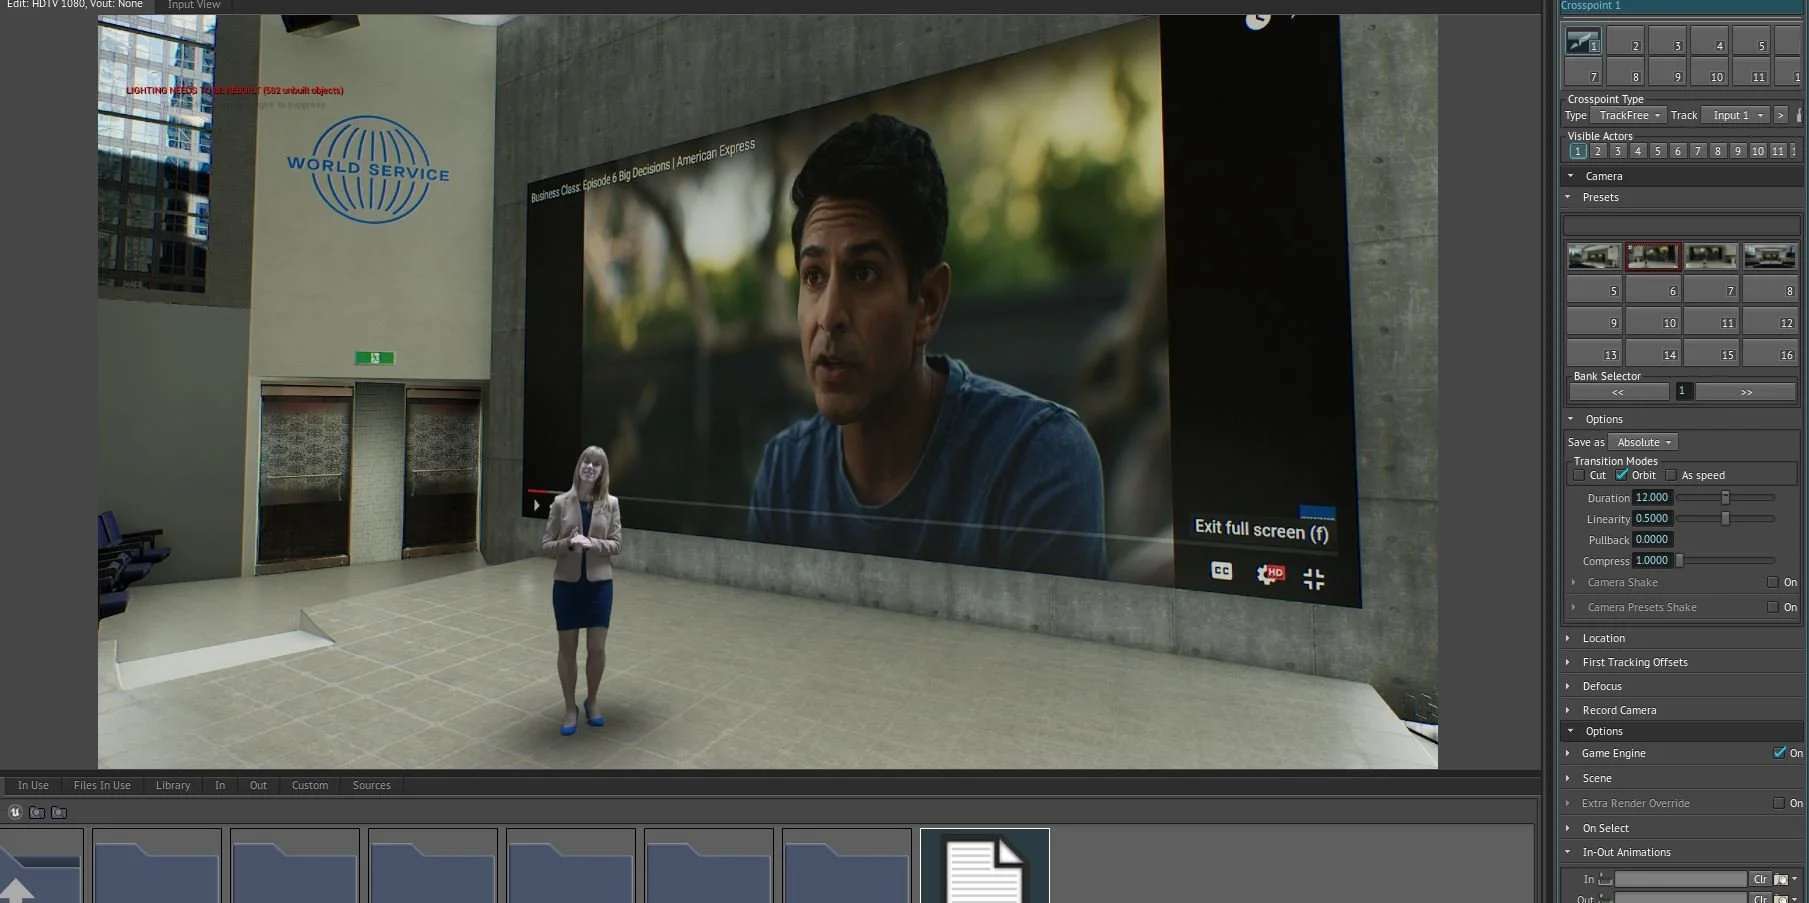Select crosspoint slot 8
Screen dimensions: 1809x903
tap(1625, 72)
